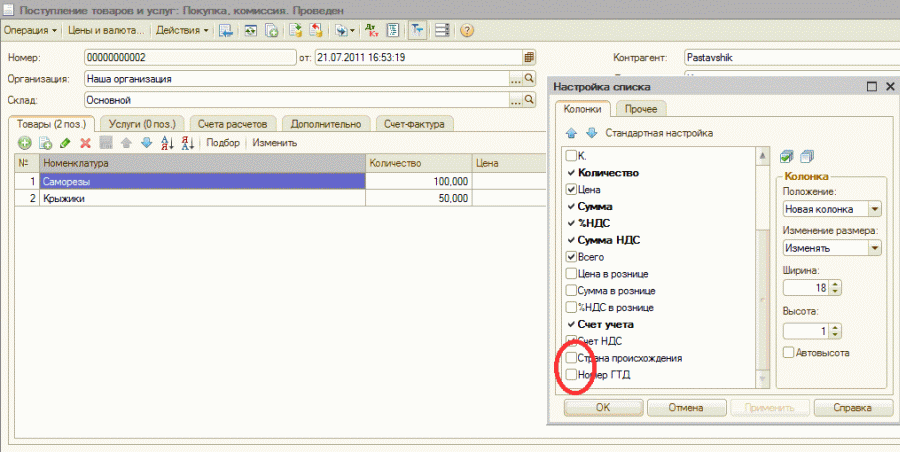
Task: Switch to Счет-фактура tab
Action: 414,124
